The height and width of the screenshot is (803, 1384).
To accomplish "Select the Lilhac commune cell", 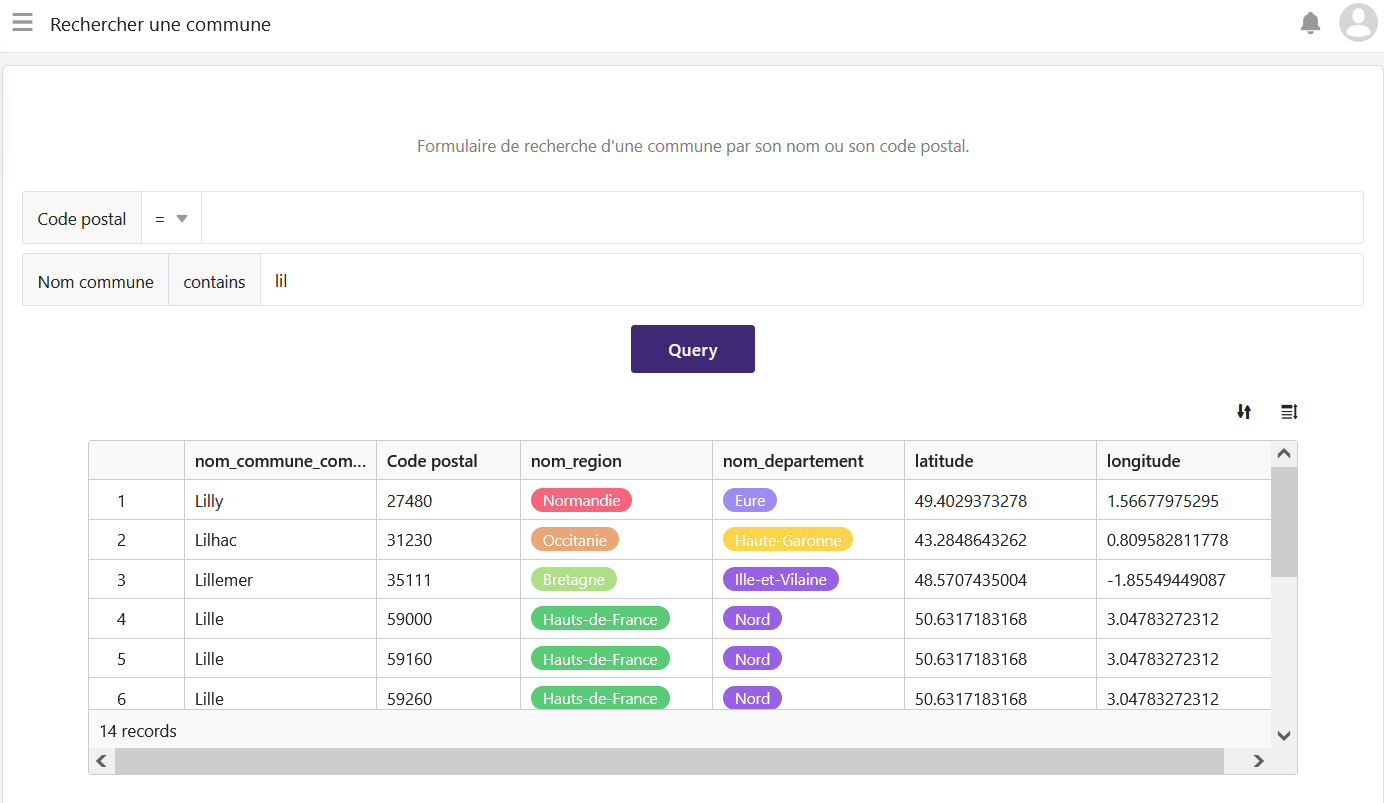I will [x=281, y=540].
